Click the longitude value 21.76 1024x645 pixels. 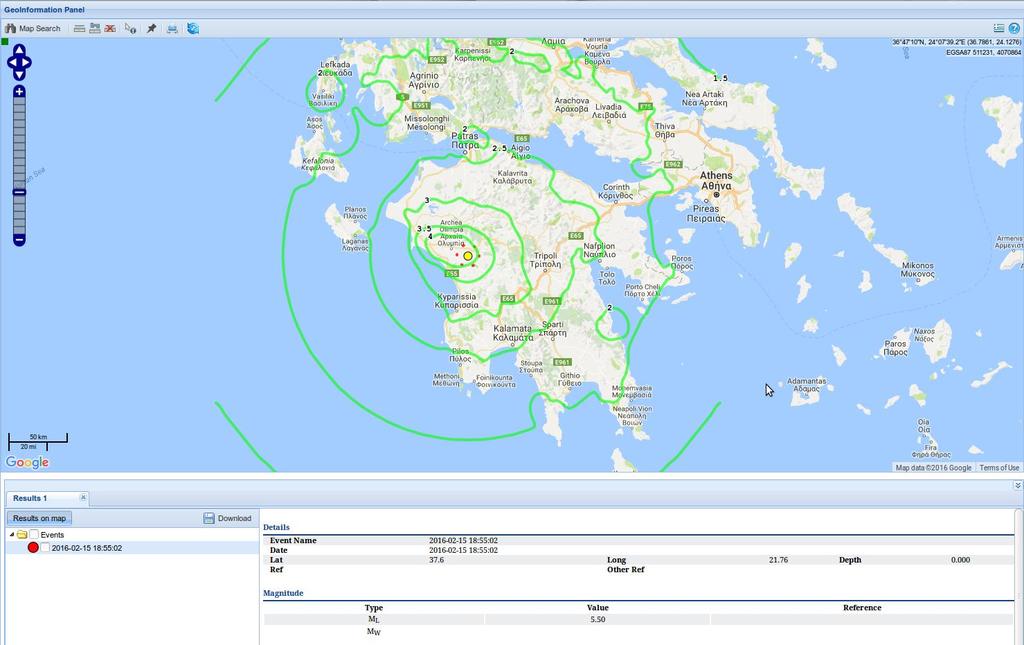(778, 559)
